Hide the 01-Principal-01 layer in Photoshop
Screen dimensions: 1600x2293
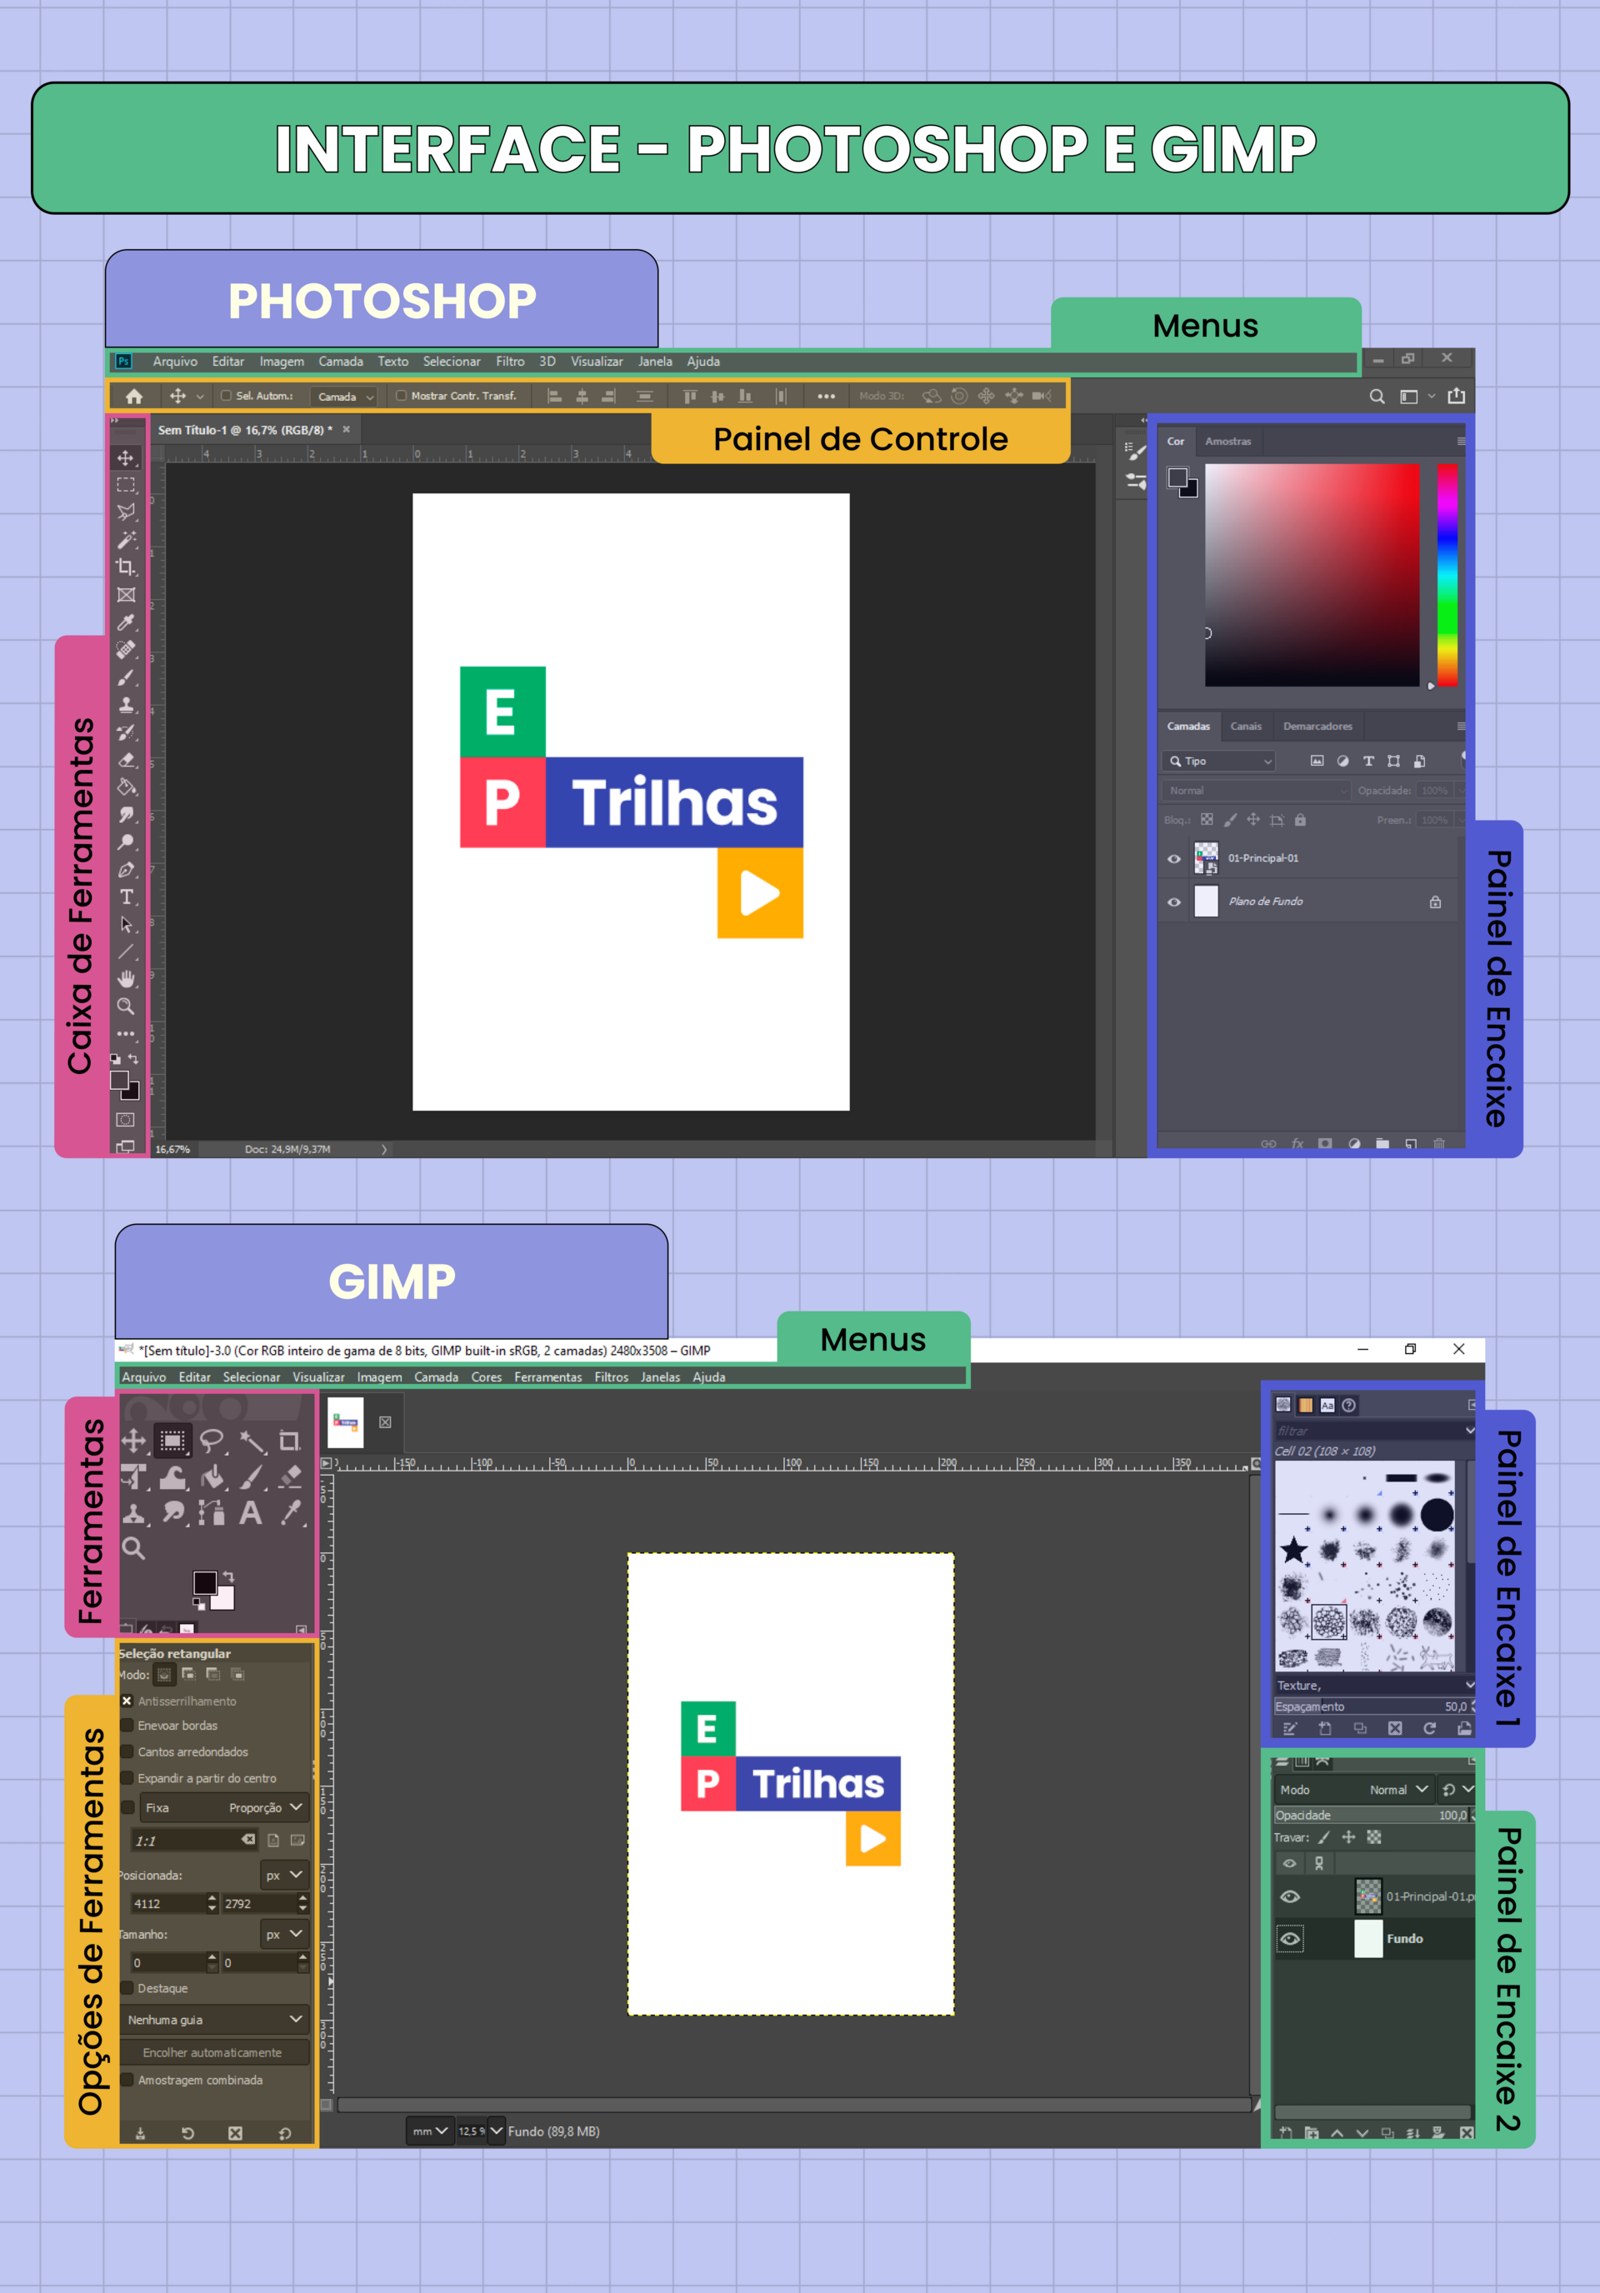click(1174, 859)
